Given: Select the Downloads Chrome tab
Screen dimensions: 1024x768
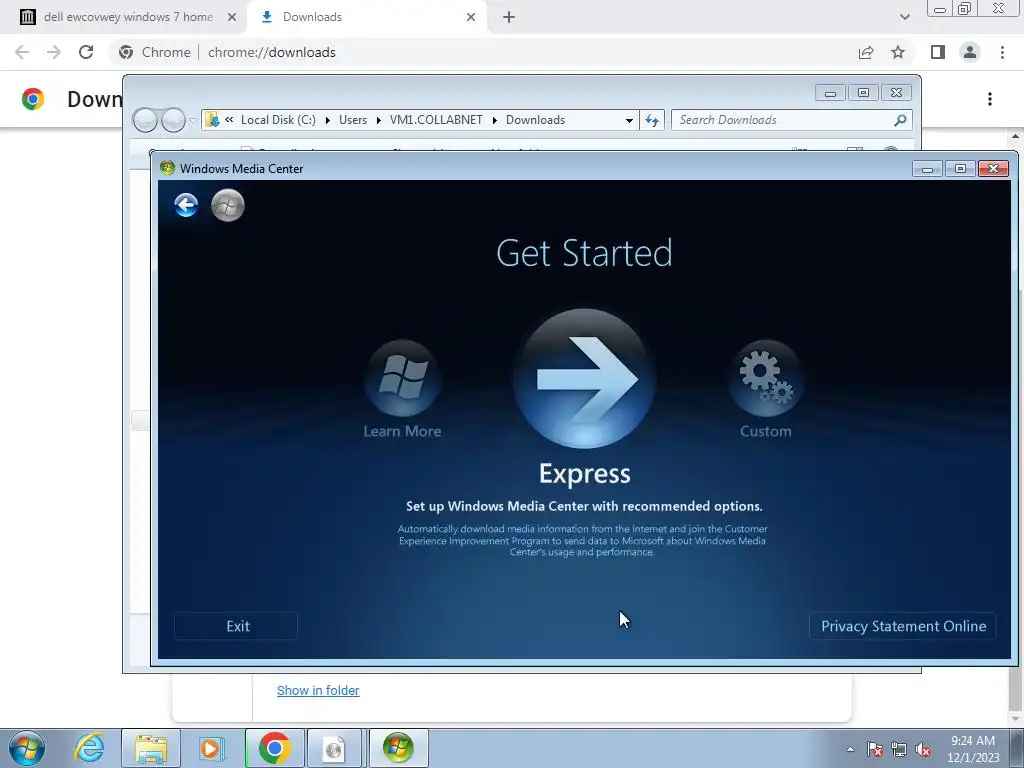Looking at the screenshot, I should pos(366,17).
